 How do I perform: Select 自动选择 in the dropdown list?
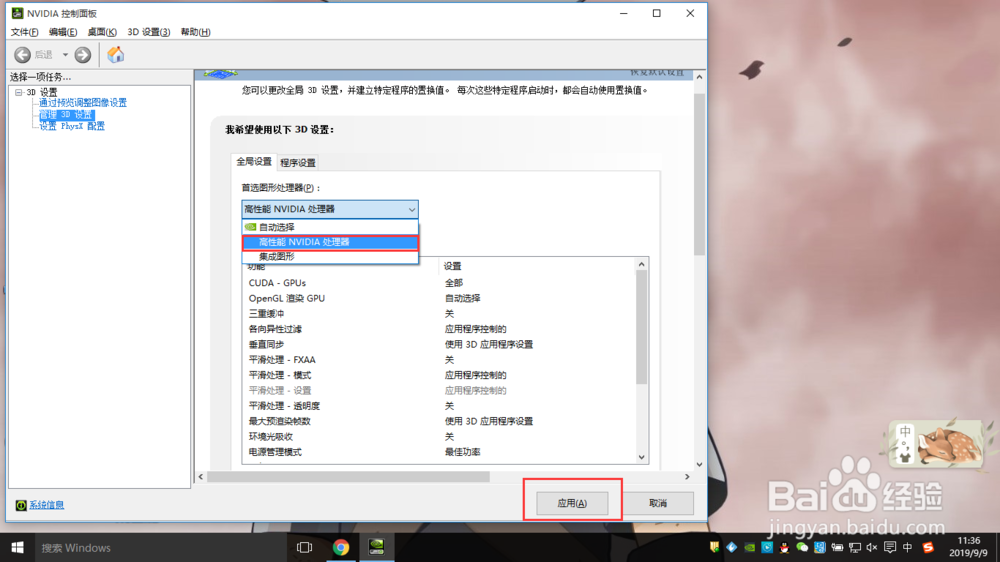coord(330,227)
